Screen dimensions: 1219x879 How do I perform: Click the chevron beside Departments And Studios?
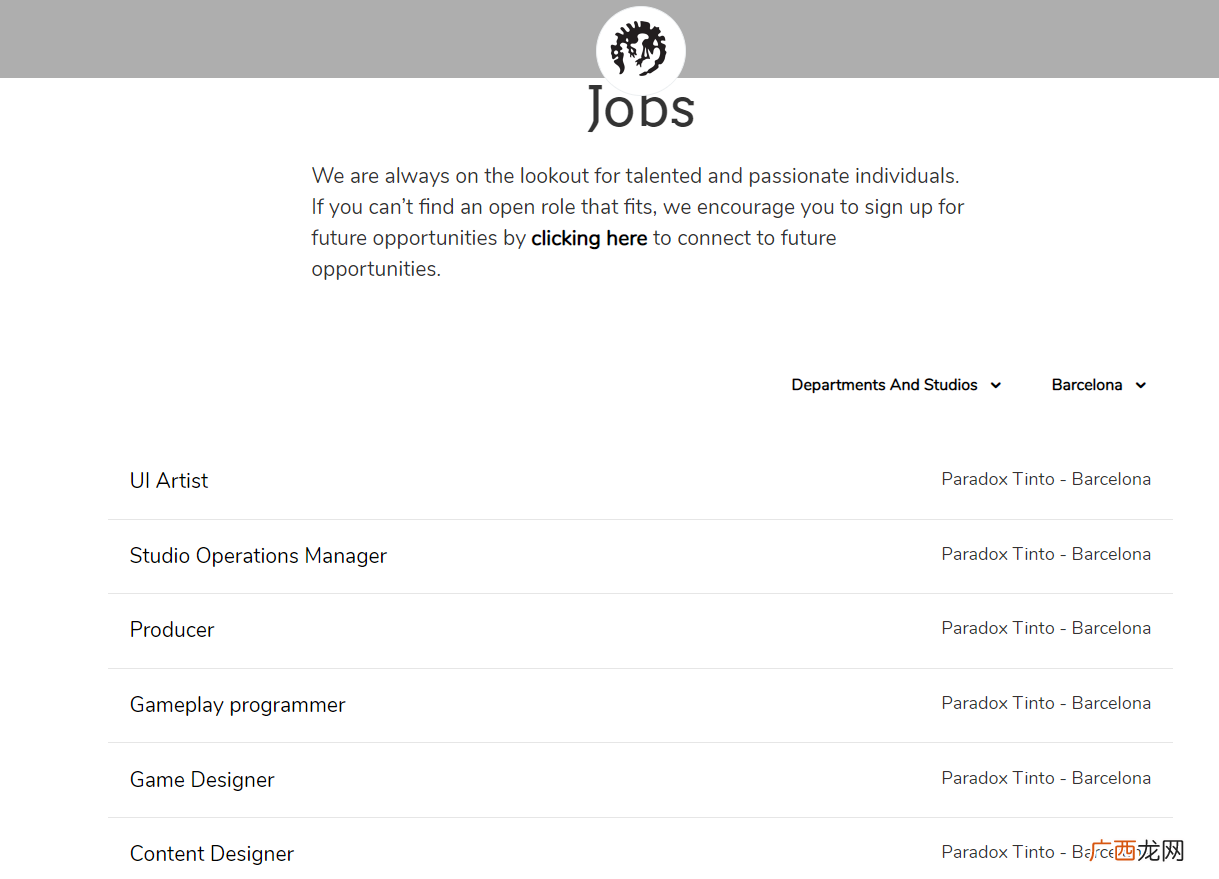pyautogui.click(x=995, y=386)
